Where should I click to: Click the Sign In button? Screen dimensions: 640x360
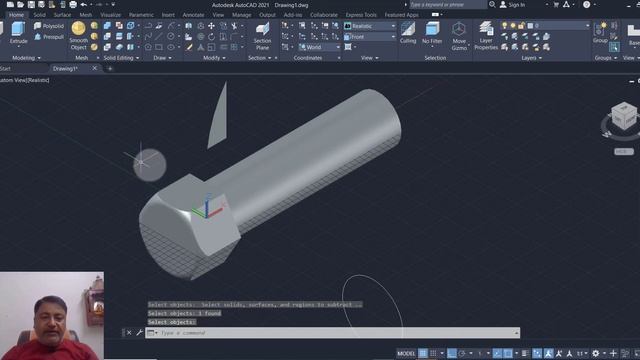click(x=513, y=4)
